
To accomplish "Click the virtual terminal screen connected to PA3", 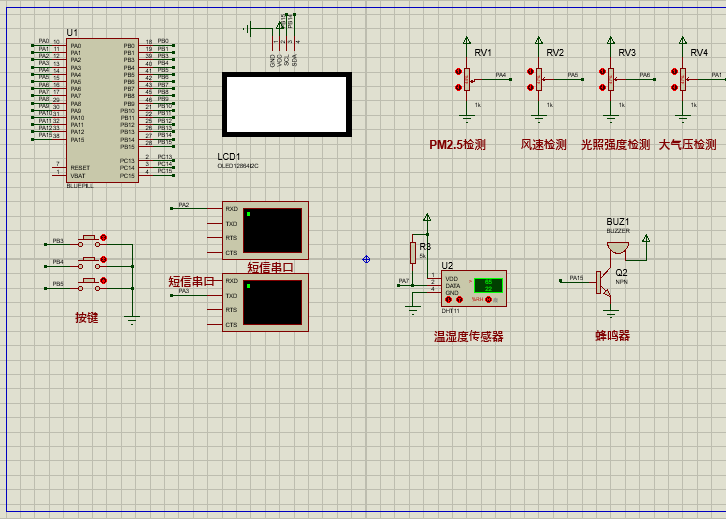I will click(x=273, y=302).
